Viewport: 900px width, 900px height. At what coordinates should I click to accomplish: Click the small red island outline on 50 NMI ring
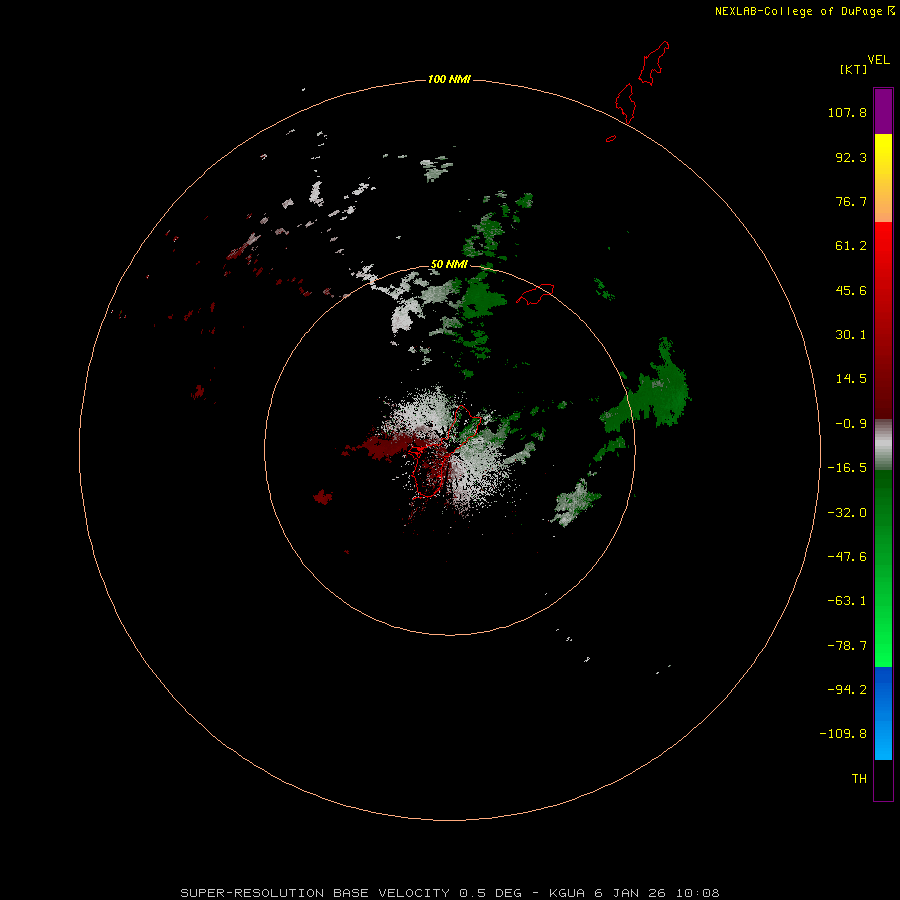click(535, 294)
